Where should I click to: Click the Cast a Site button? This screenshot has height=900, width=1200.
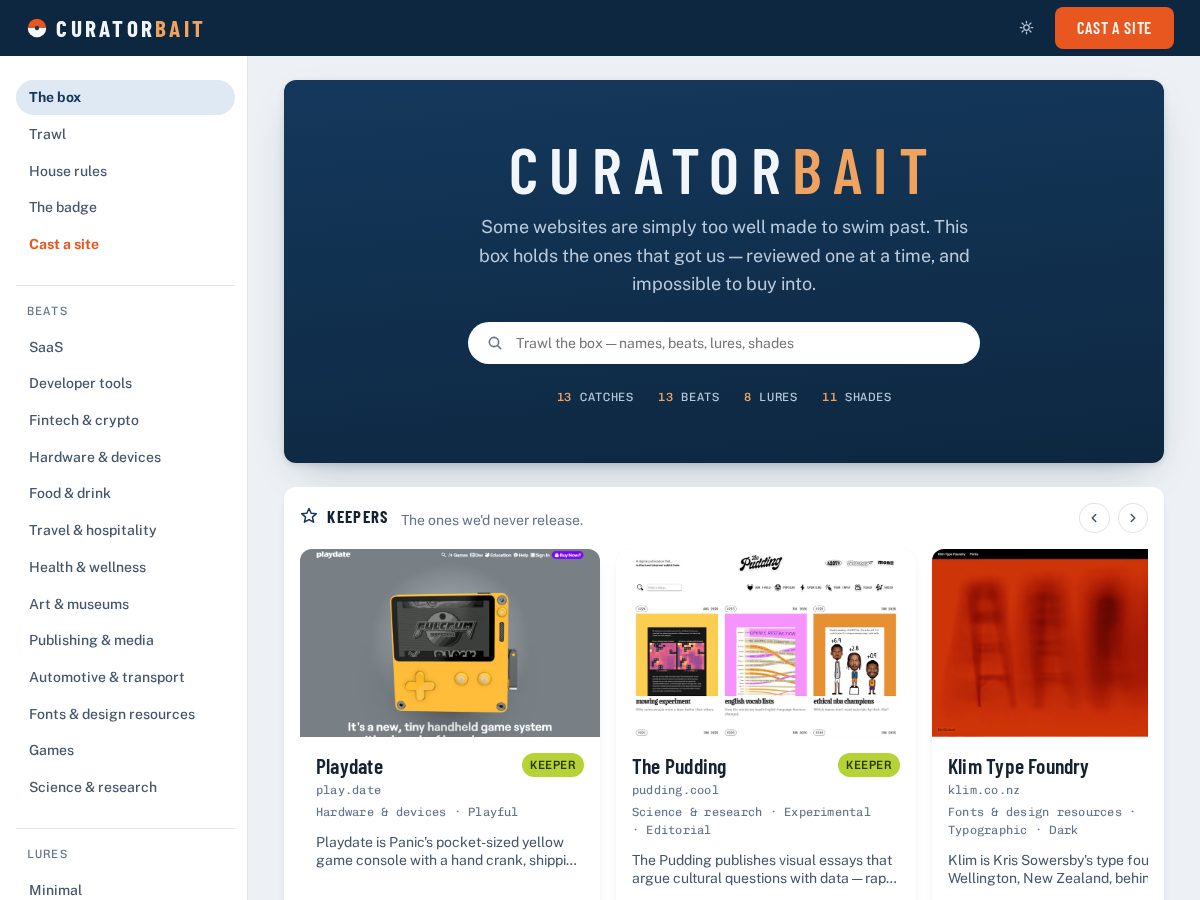(1114, 28)
